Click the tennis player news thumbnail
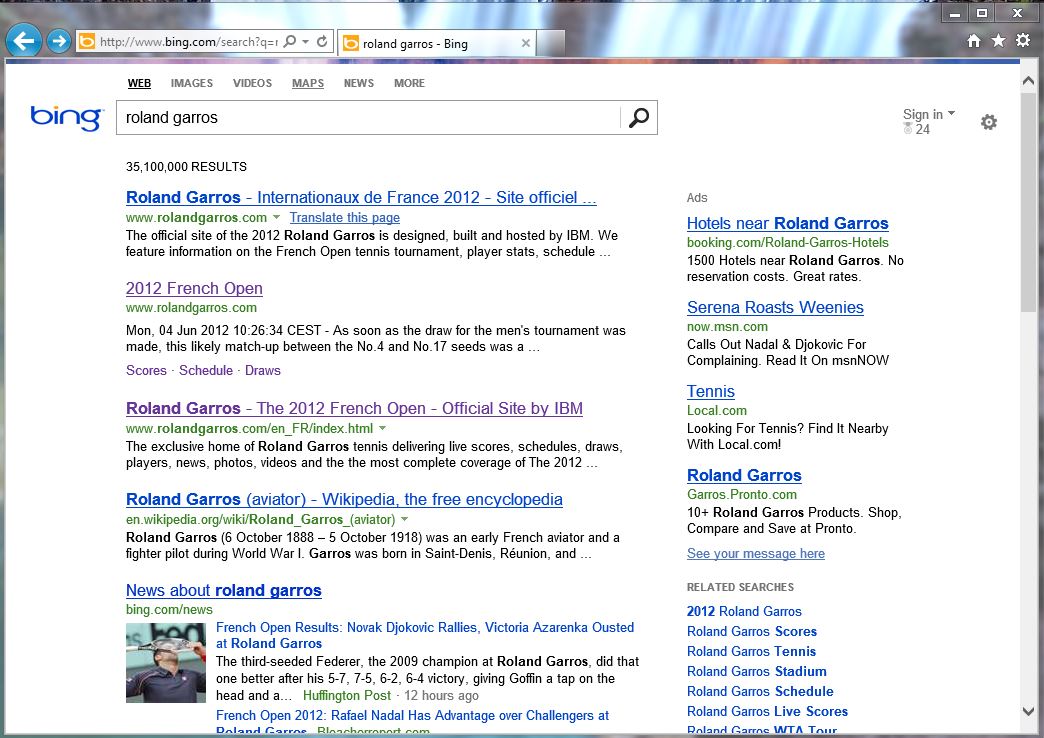This screenshot has width=1044, height=738. tap(166, 663)
